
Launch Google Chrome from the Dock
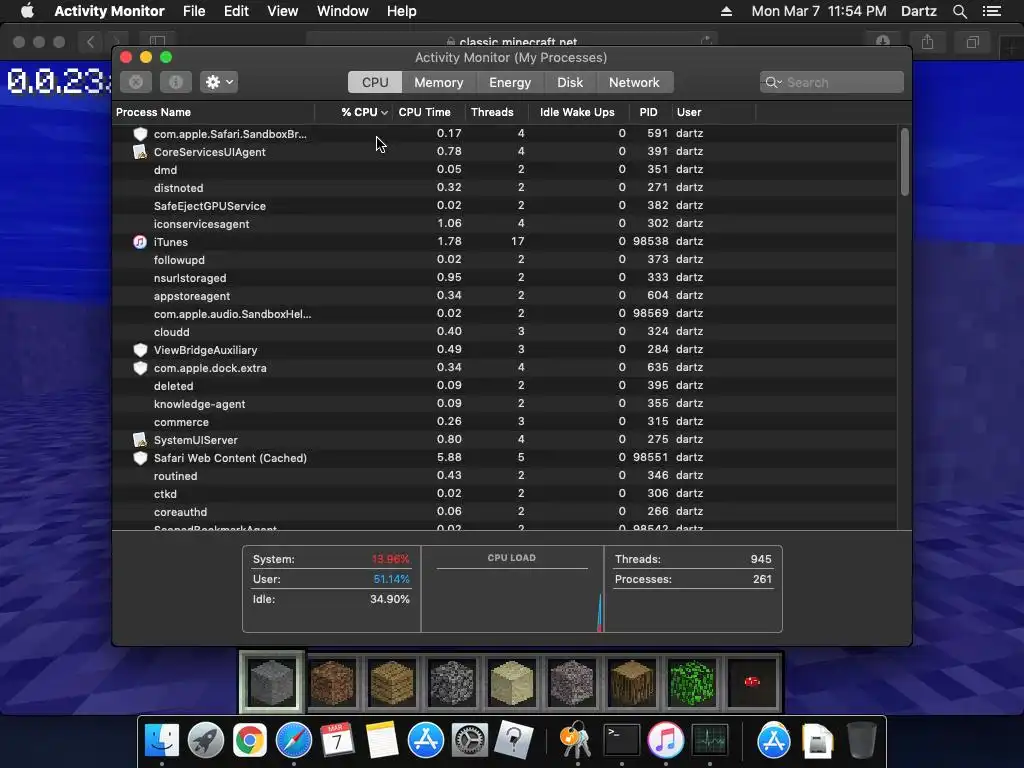pyautogui.click(x=250, y=741)
